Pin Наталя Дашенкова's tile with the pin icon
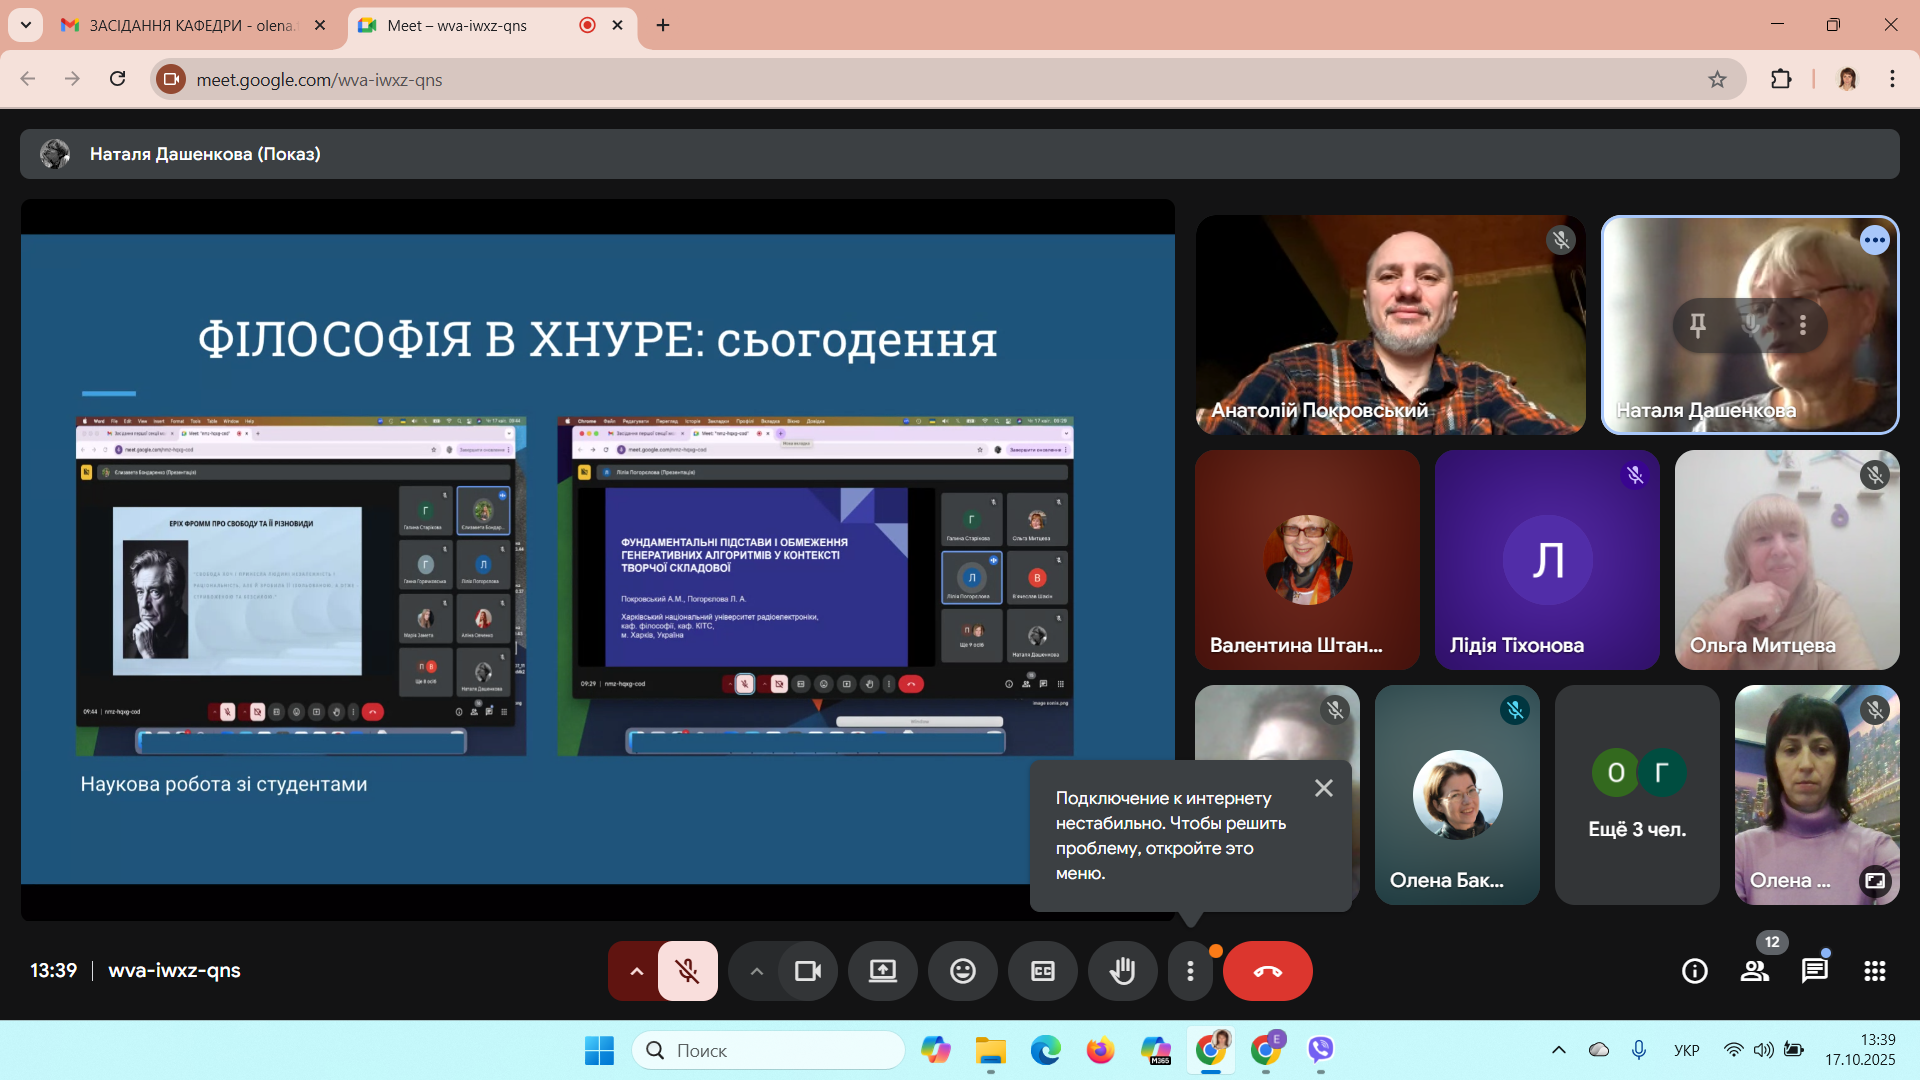Image resolution: width=1920 pixels, height=1080 pixels. [1698, 325]
